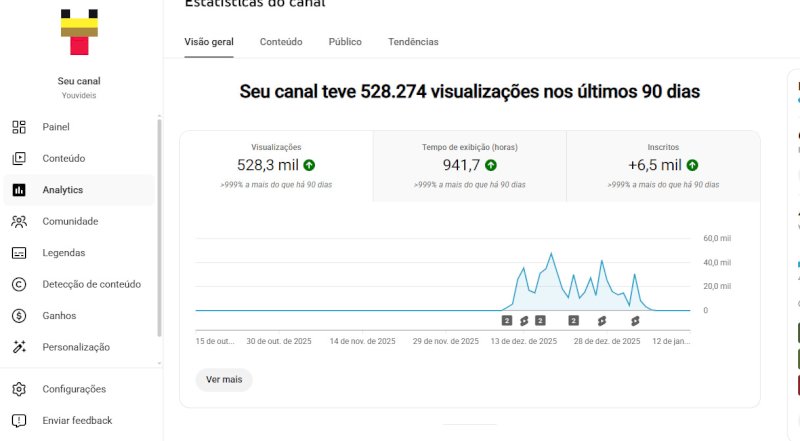
Task: Select the Tempo de exibição (horas) metric card
Action: (469, 166)
